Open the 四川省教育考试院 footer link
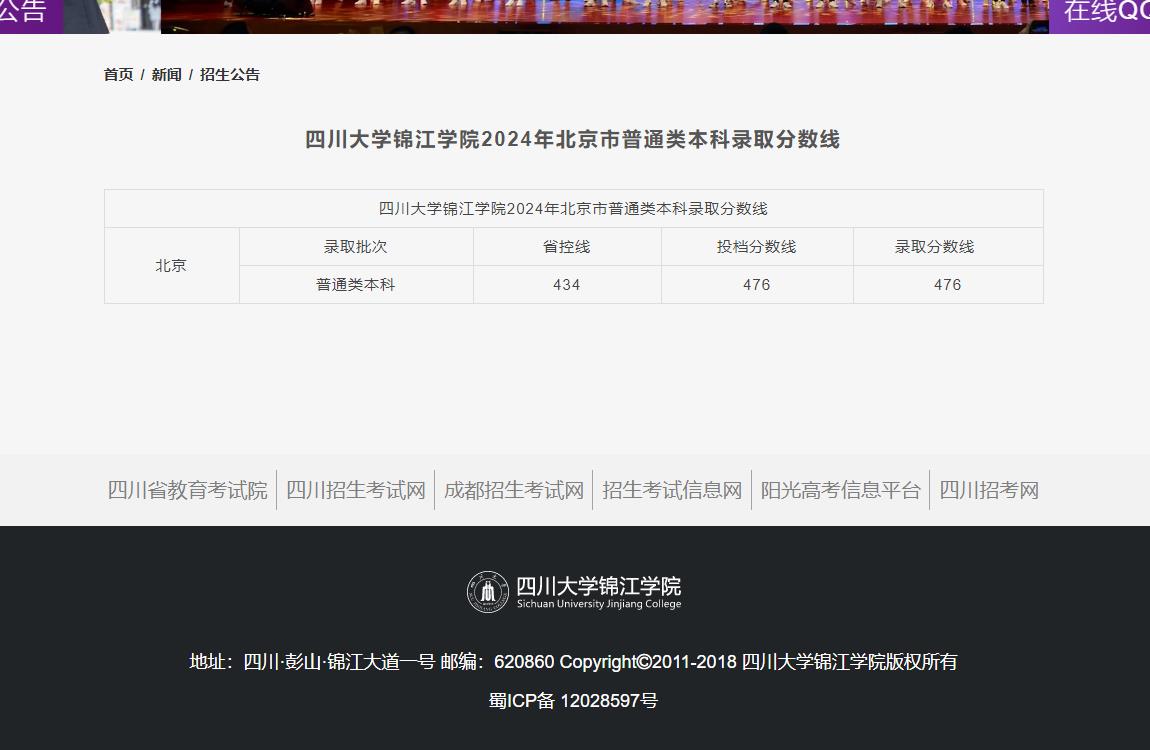 click(x=187, y=490)
